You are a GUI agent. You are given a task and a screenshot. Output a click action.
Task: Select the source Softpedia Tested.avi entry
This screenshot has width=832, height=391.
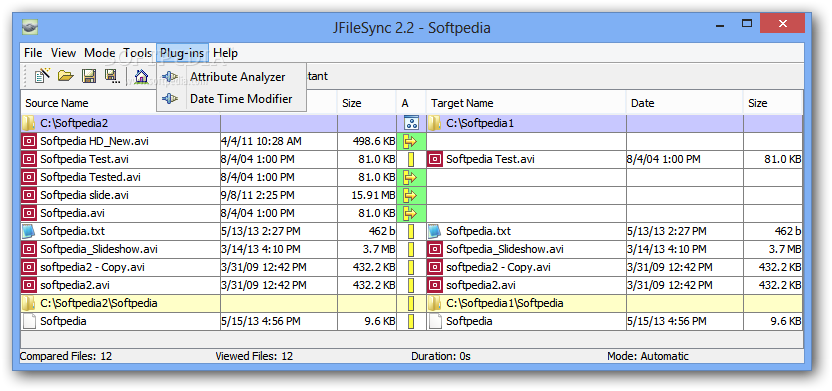(x=90, y=177)
